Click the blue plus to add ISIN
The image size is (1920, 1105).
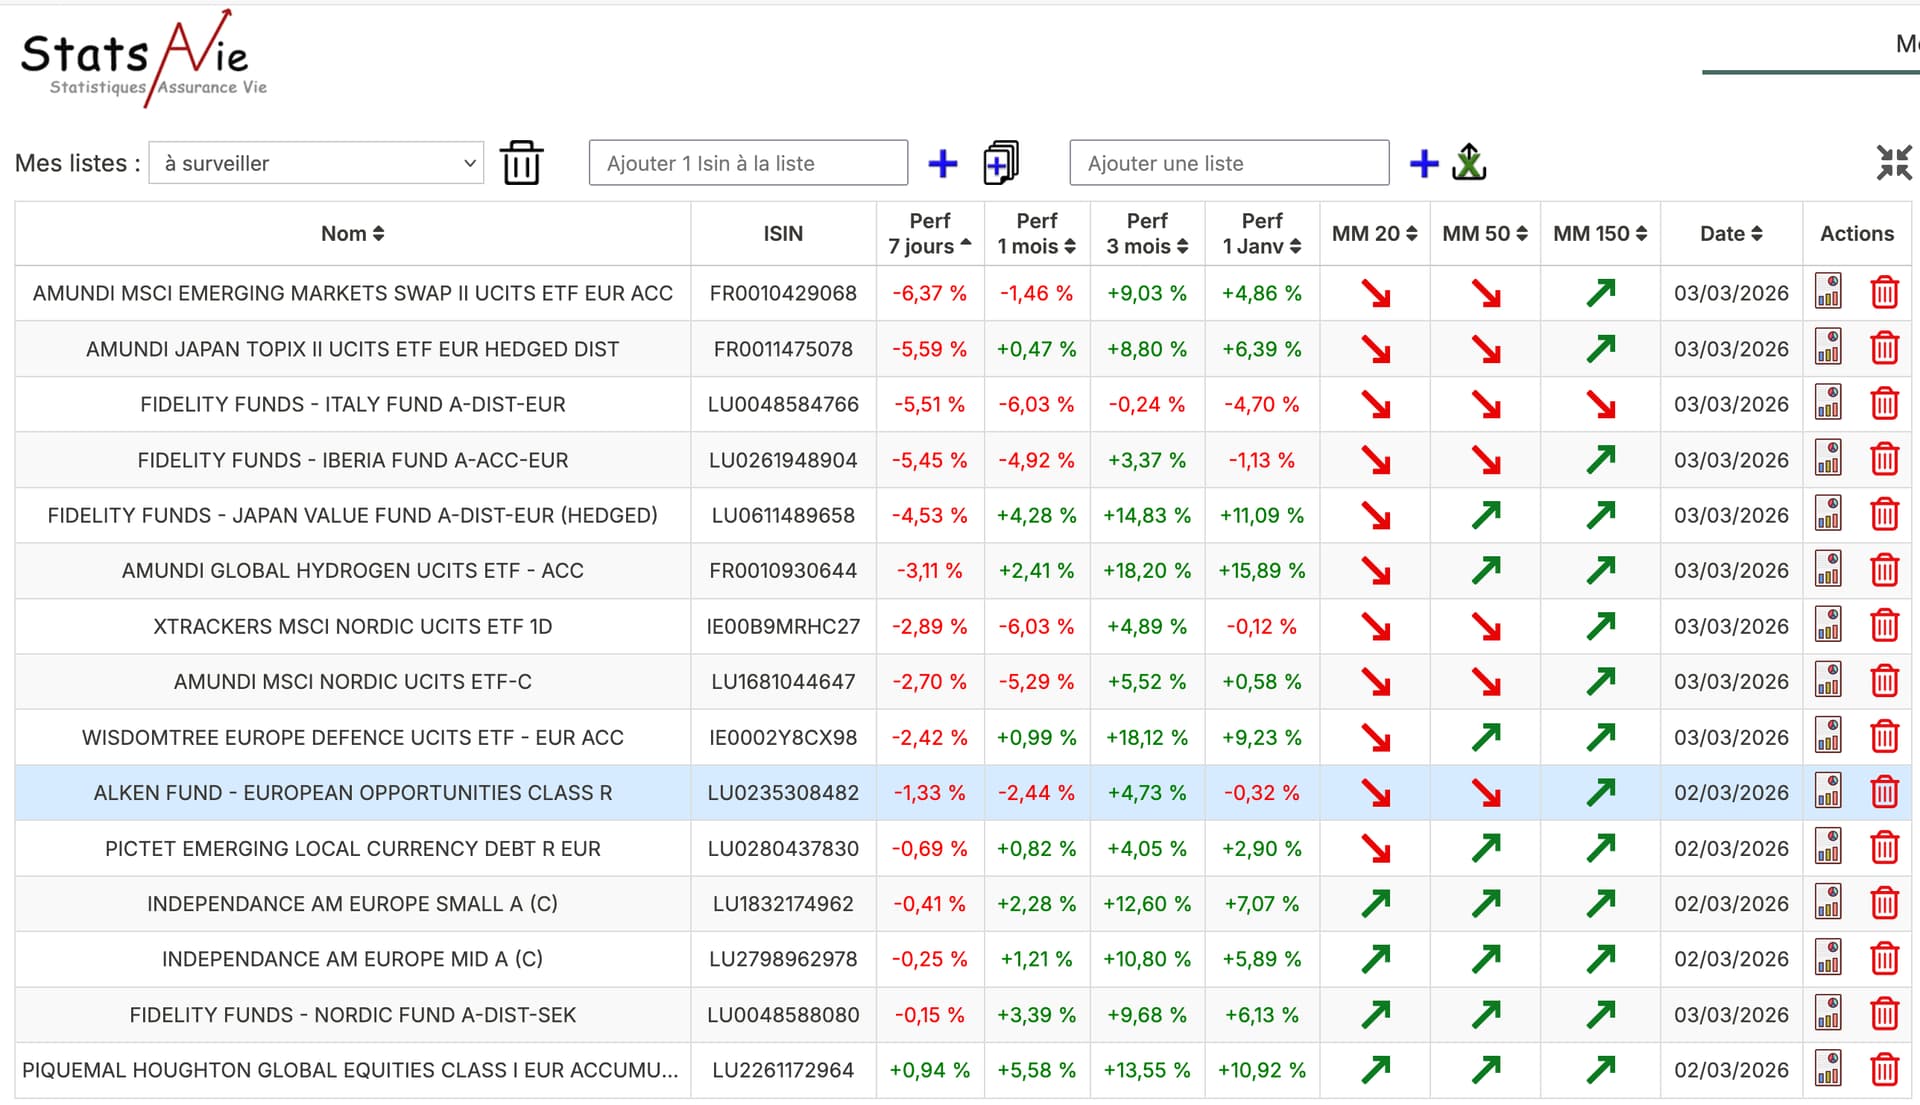942,164
